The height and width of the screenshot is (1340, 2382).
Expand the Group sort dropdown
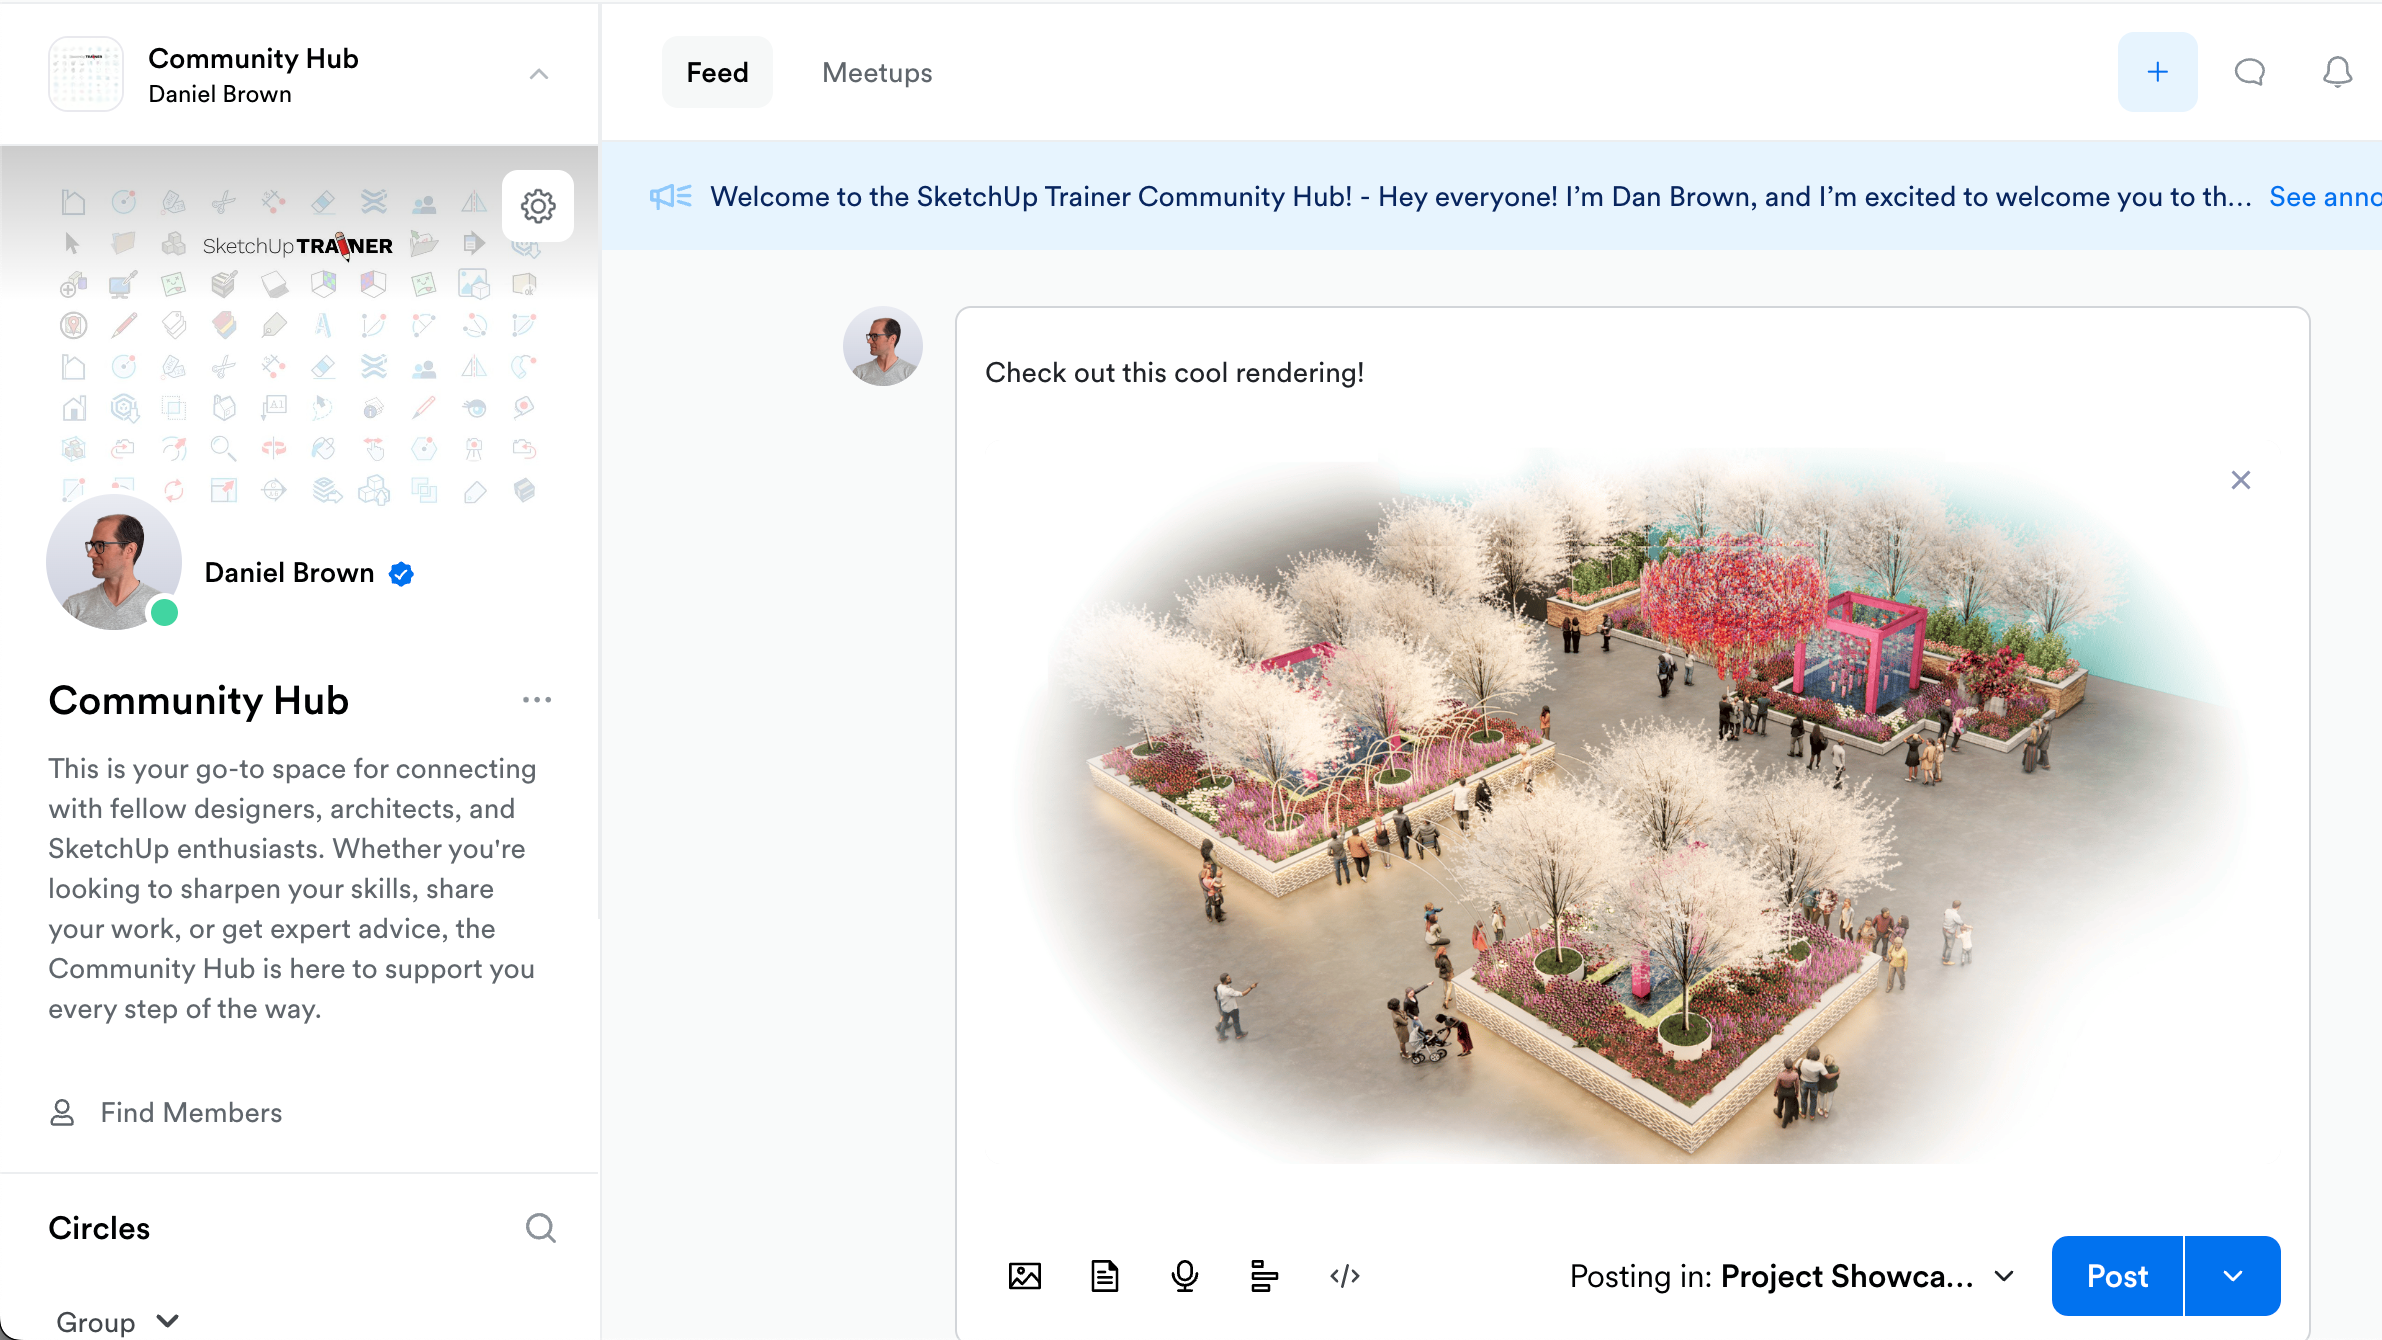117,1322
